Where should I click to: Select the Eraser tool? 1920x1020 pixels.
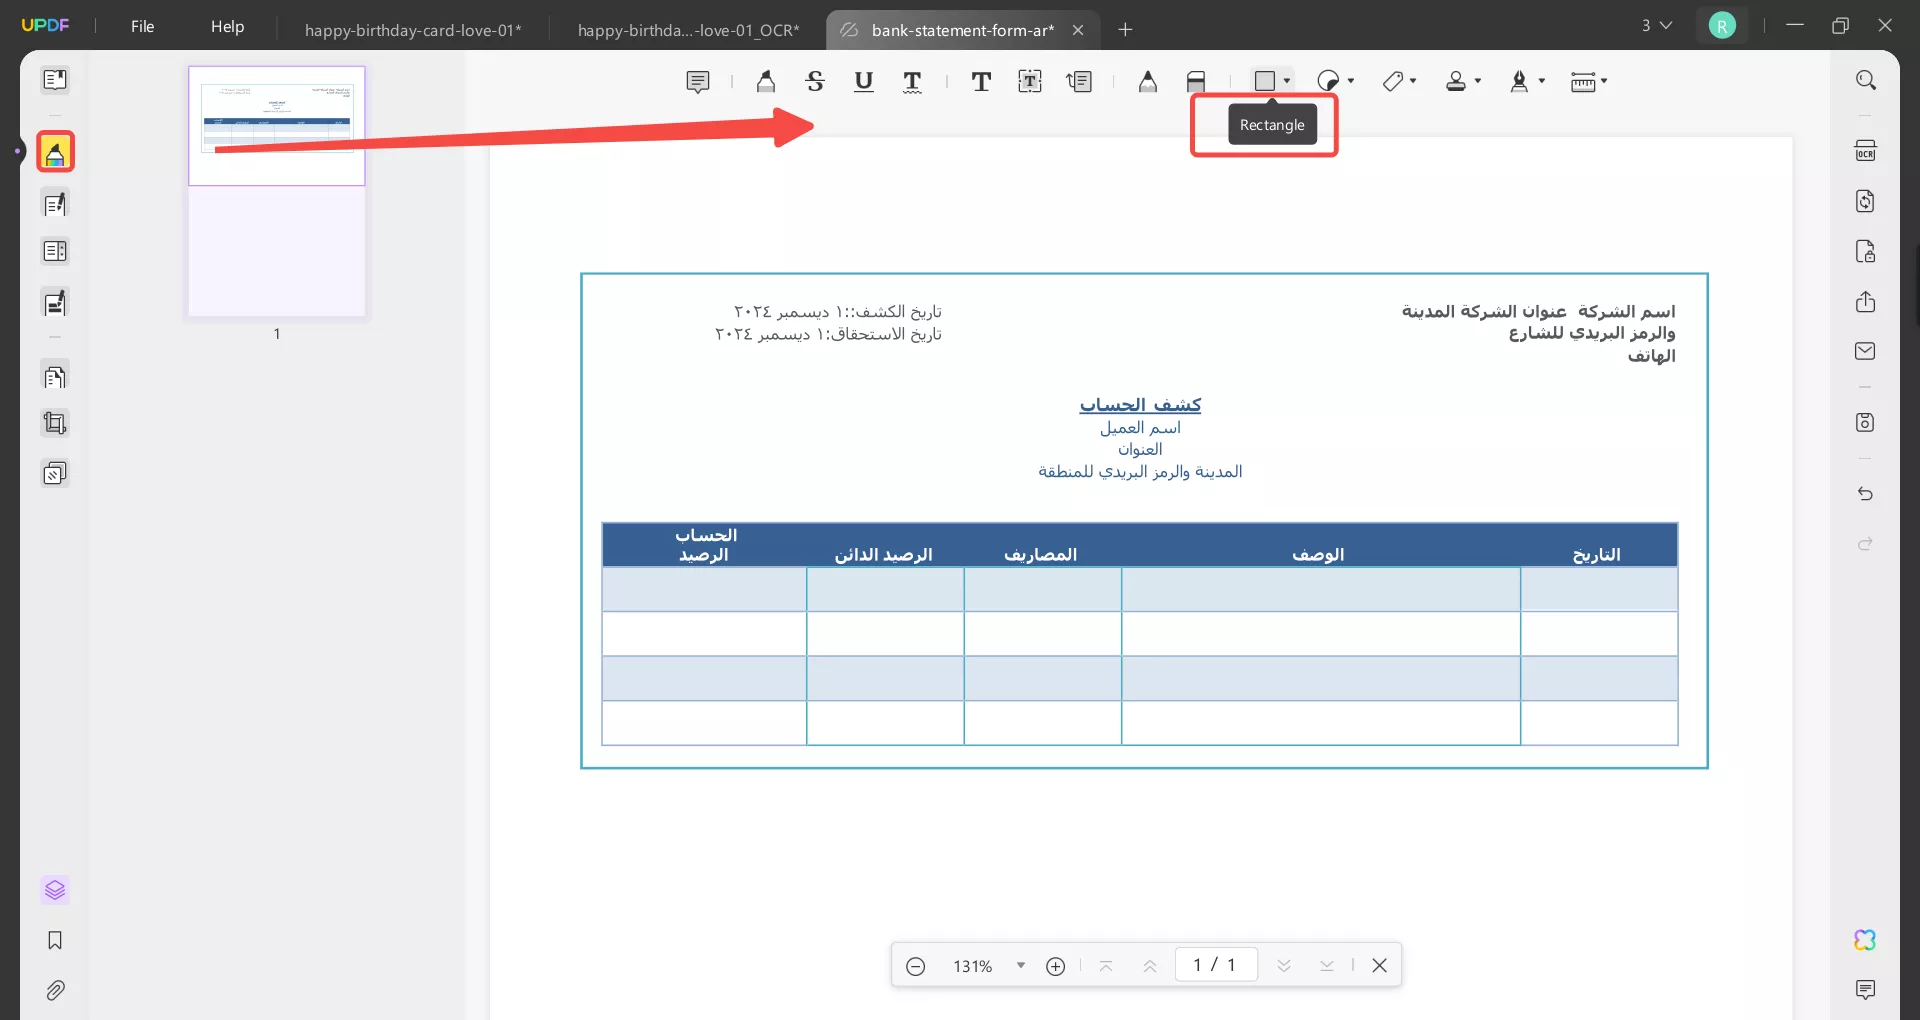click(1196, 81)
